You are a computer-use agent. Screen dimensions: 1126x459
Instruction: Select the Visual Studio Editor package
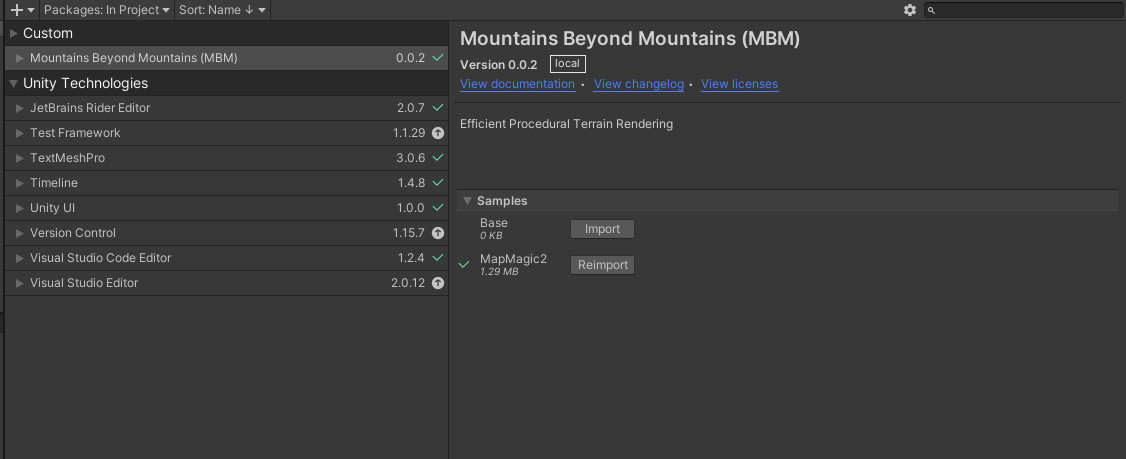point(227,283)
